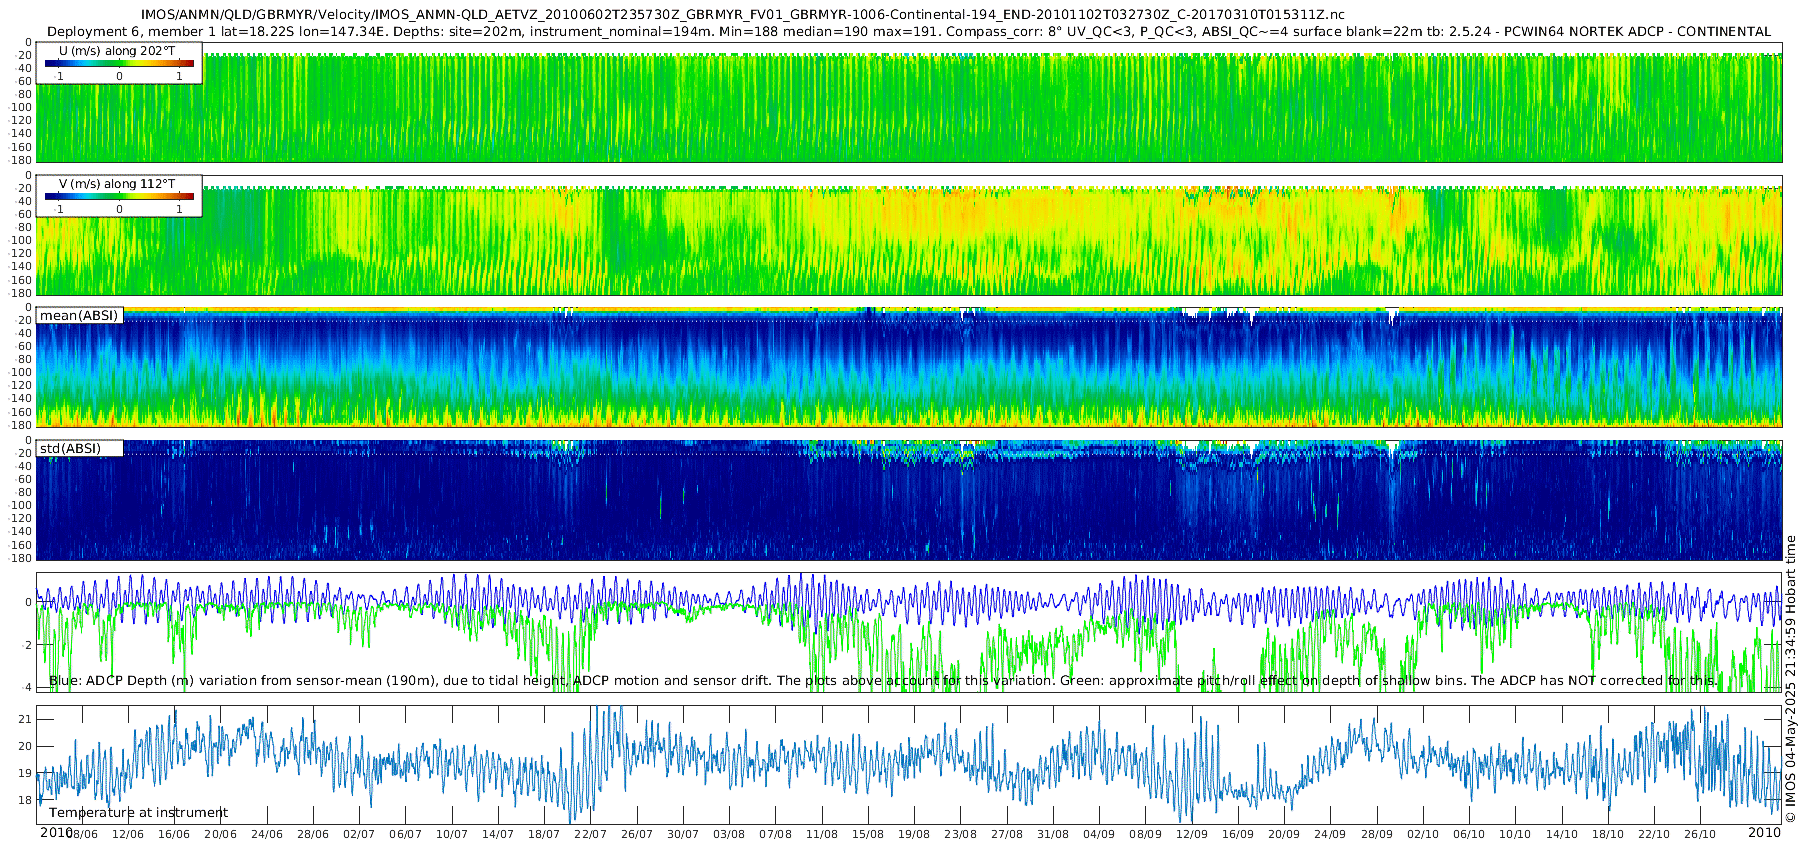Image resolution: width=1800 pixels, height=850 pixels.
Task: Click the Deployment 6 metadata subtitle line
Action: point(909,31)
